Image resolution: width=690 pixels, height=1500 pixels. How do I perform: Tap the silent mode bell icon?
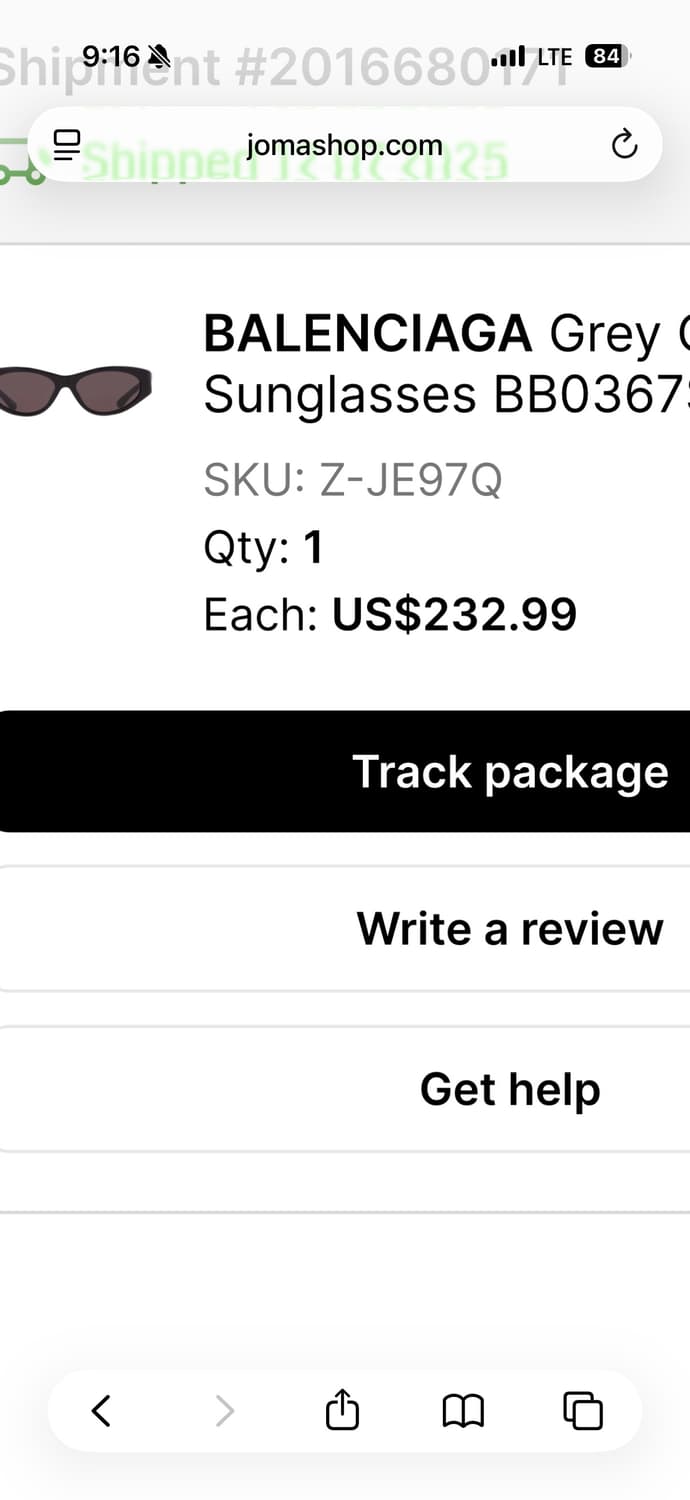158,55
